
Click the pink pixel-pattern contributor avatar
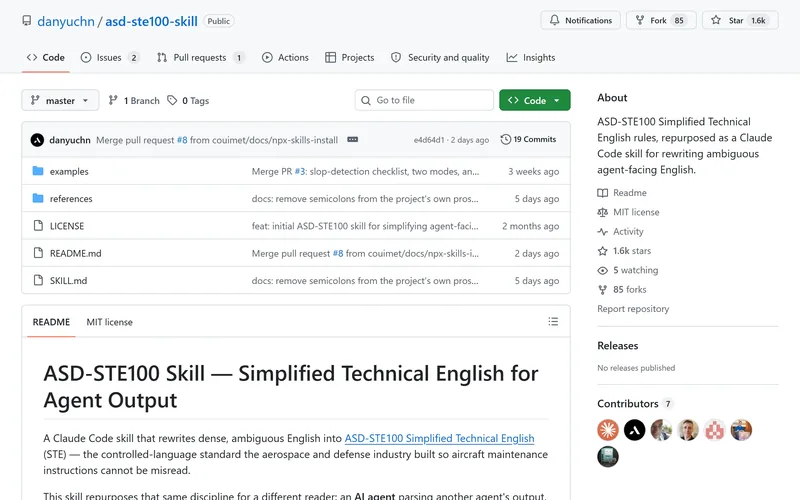click(714, 430)
